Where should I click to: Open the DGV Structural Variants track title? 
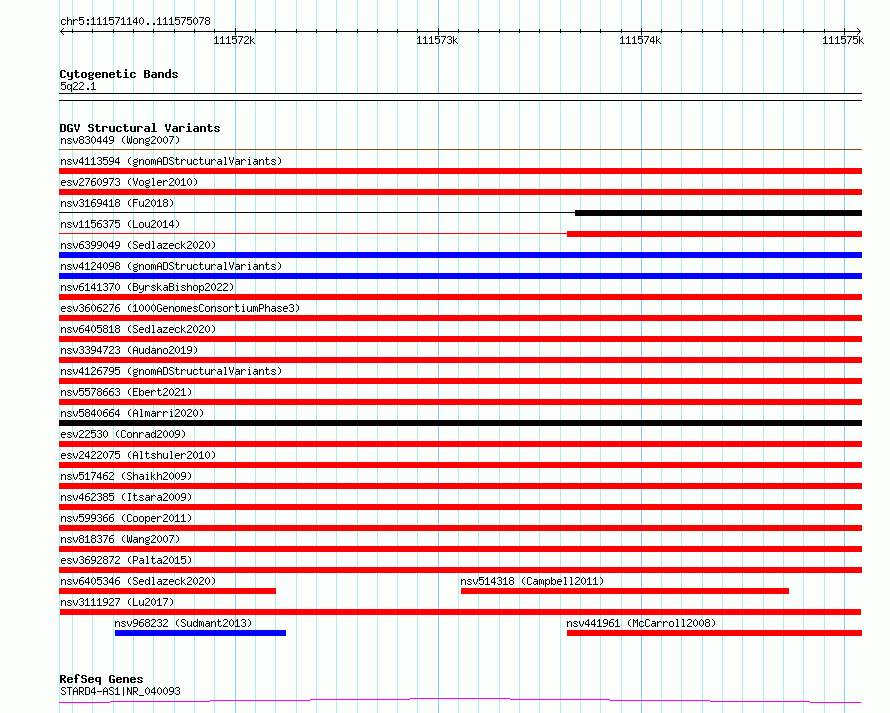tap(140, 128)
